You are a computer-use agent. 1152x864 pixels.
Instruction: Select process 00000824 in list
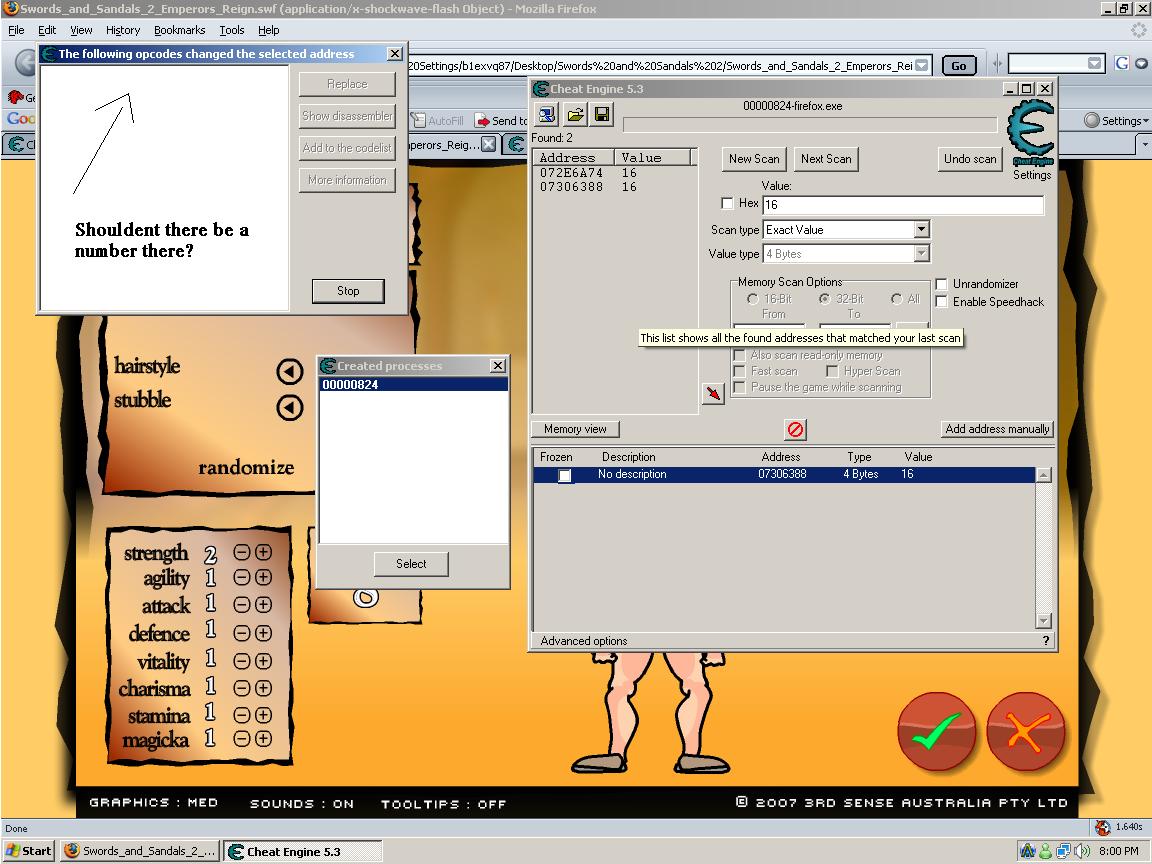[414, 384]
